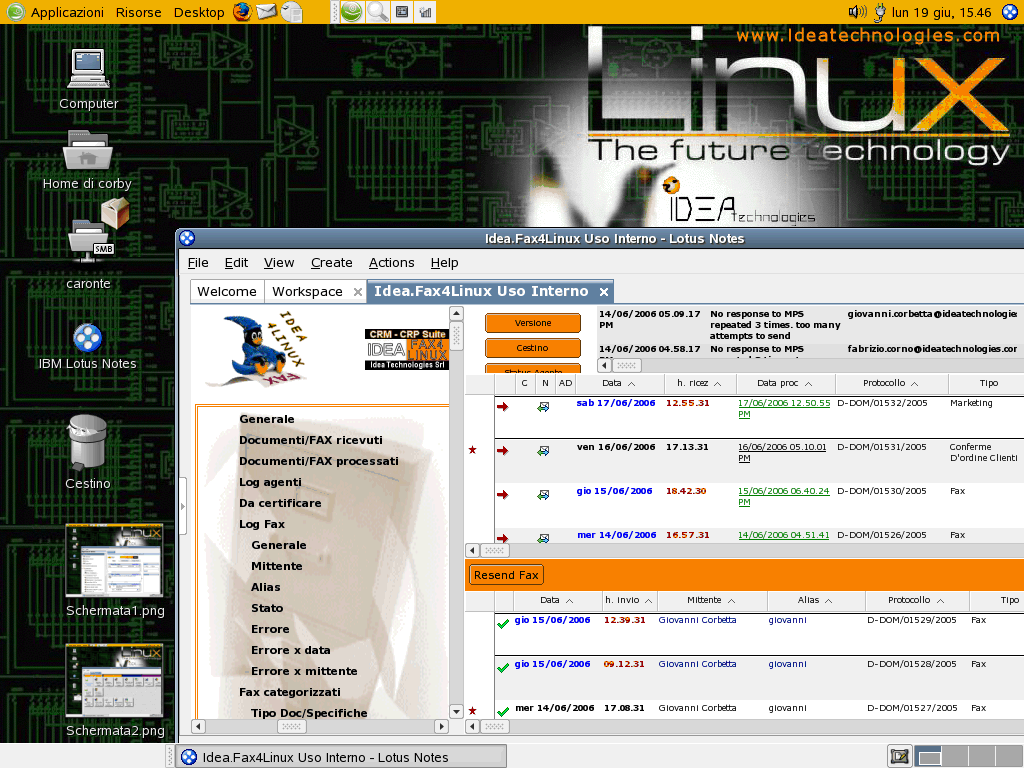The image size is (1024, 768).
Task: Open the Create menu
Action: coord(331,263)
